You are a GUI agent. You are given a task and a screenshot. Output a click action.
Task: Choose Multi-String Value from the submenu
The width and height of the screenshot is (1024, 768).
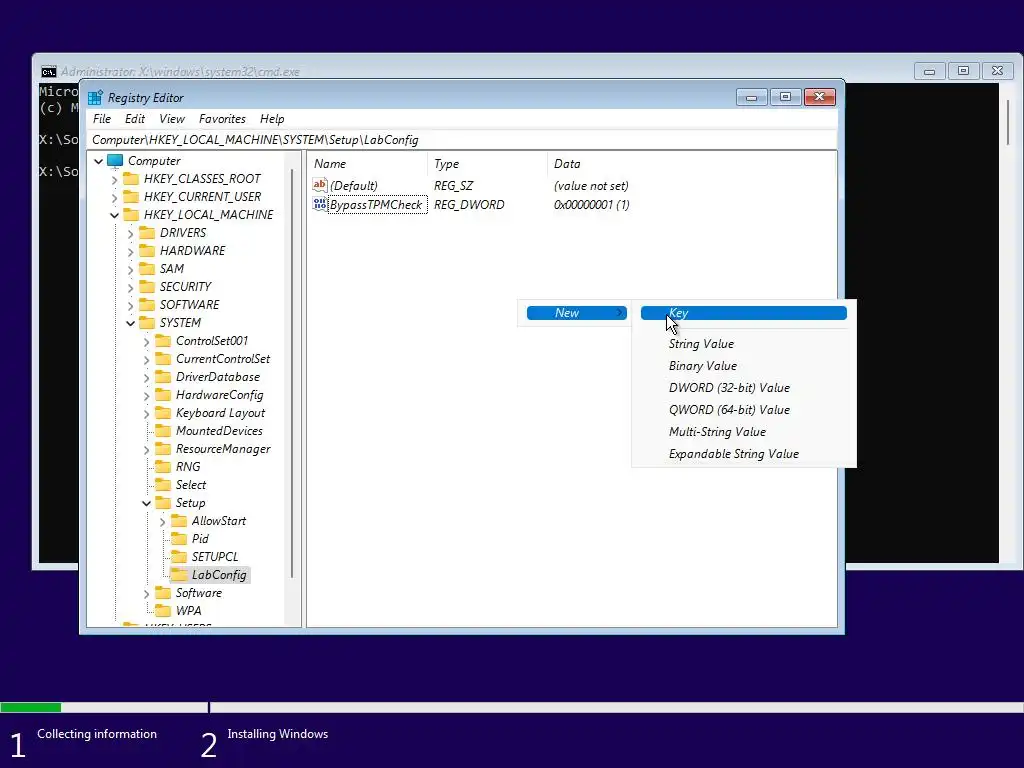[x=744, y=432]
